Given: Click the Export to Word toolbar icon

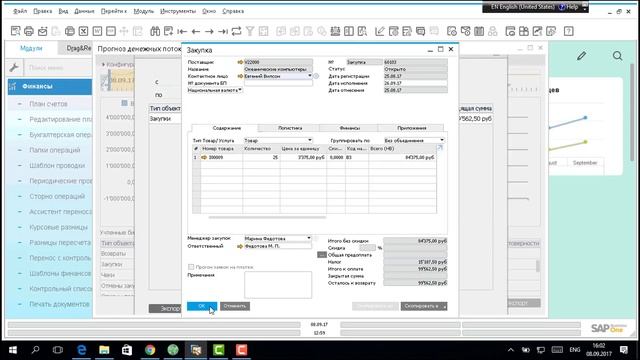Looking at the screenshot, I should pos(97,31).
